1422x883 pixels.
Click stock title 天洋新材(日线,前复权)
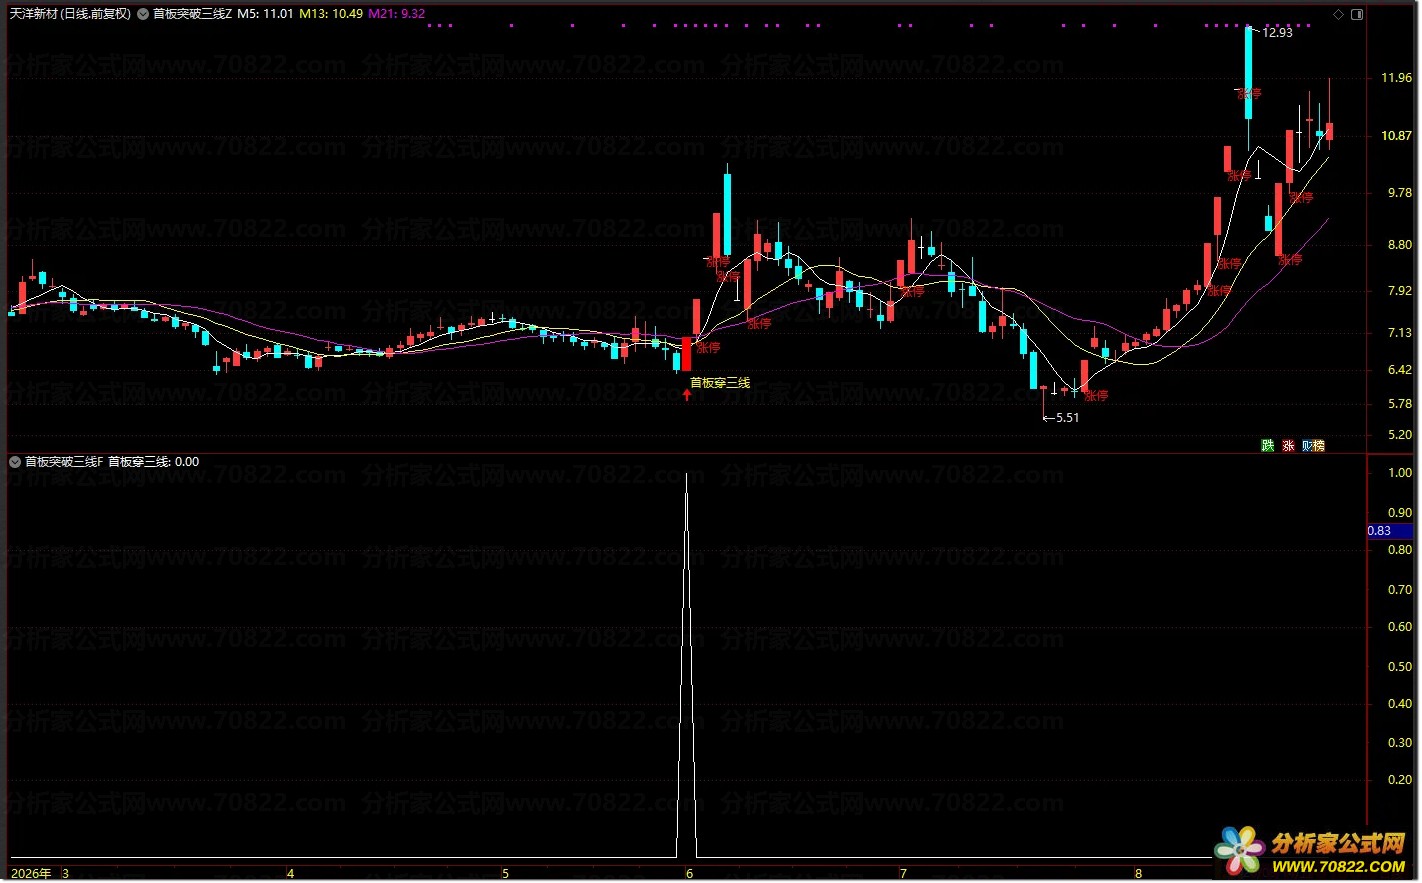click(x=71, y=14)
